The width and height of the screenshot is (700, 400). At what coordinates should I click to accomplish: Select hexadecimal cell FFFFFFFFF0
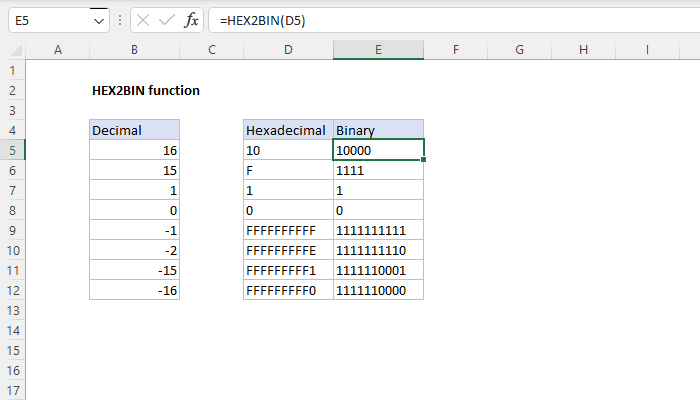288,290
